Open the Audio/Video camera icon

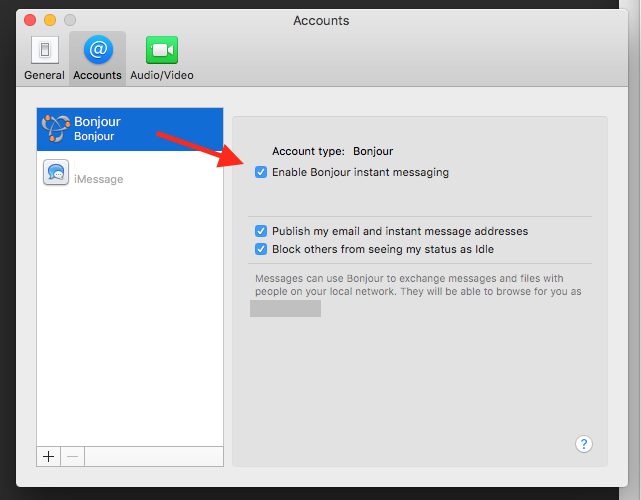coord(162,50)
